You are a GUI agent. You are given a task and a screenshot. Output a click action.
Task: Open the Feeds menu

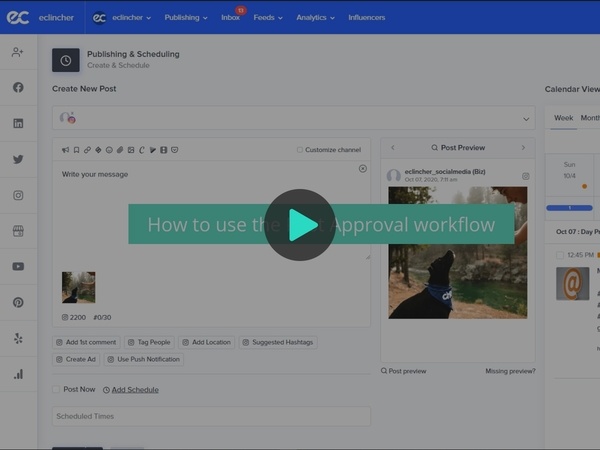268,18
